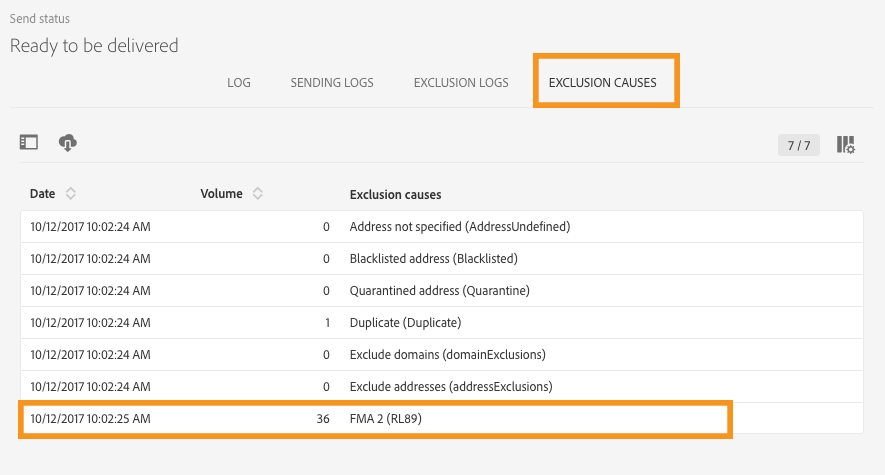Select the Address not specified row

point(442,227)
